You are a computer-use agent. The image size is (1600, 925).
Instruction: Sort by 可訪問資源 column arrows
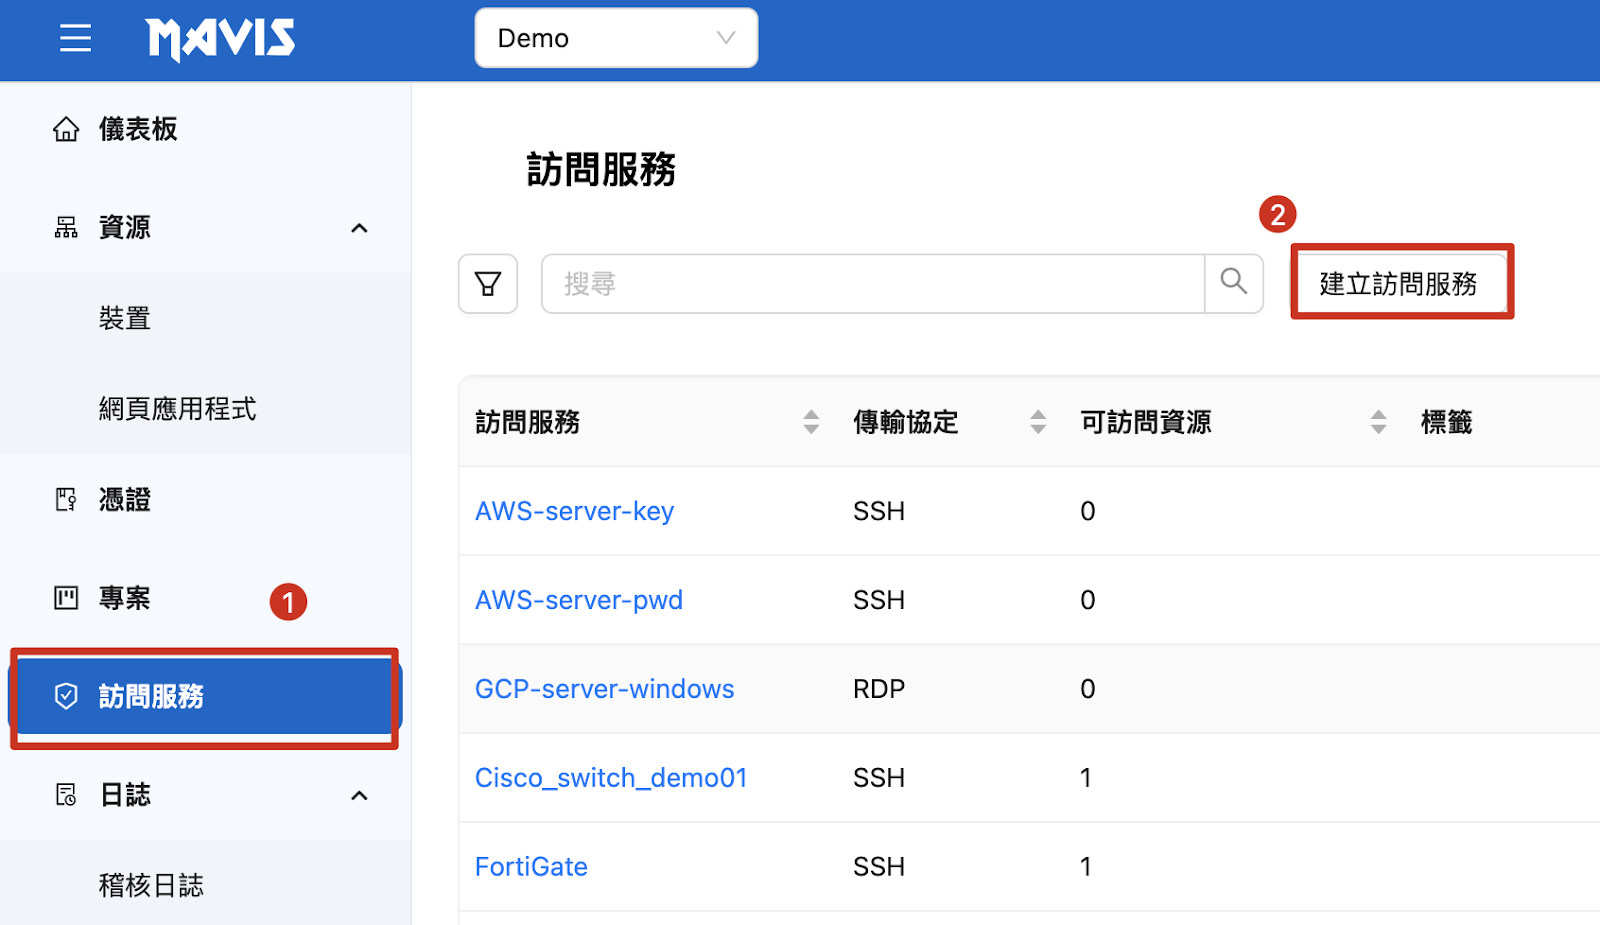[1378, 422]
